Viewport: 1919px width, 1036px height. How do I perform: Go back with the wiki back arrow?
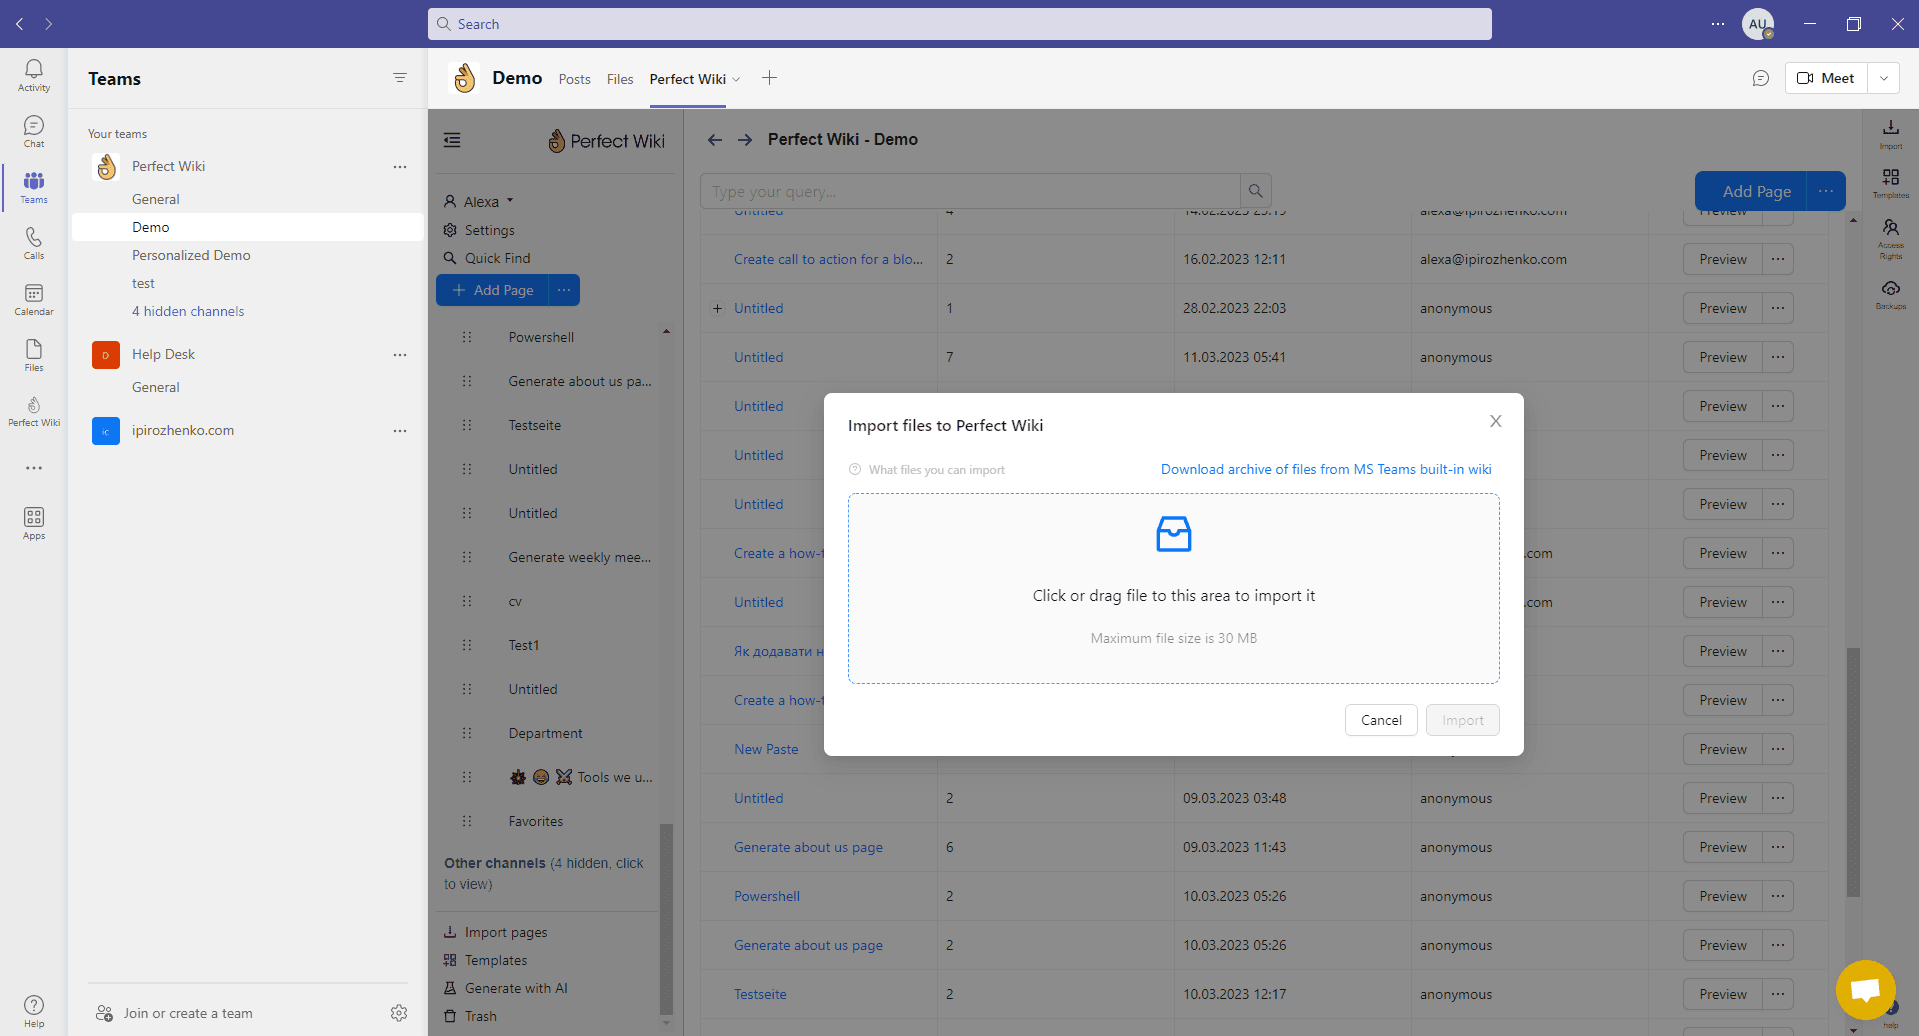point(715,140)
